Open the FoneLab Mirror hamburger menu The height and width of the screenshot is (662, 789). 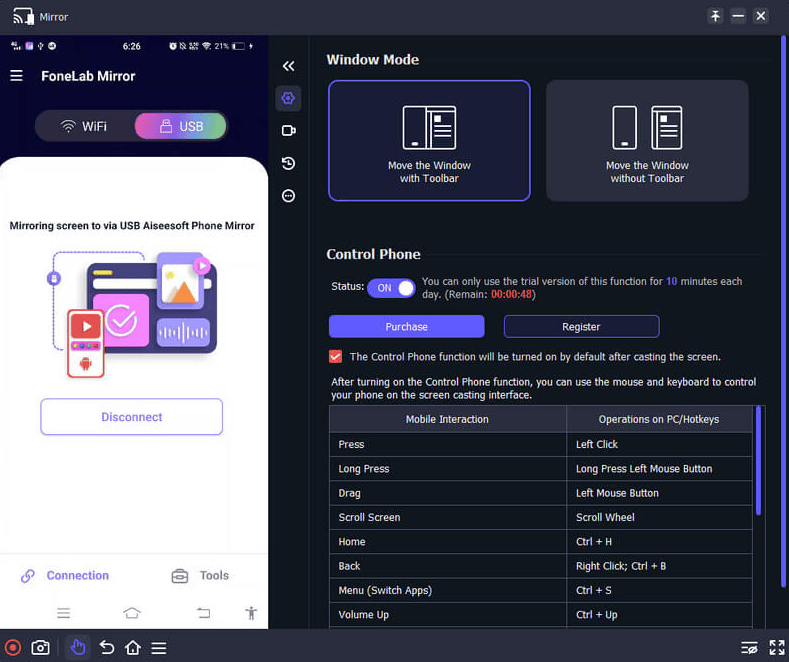tap(17, 76)
